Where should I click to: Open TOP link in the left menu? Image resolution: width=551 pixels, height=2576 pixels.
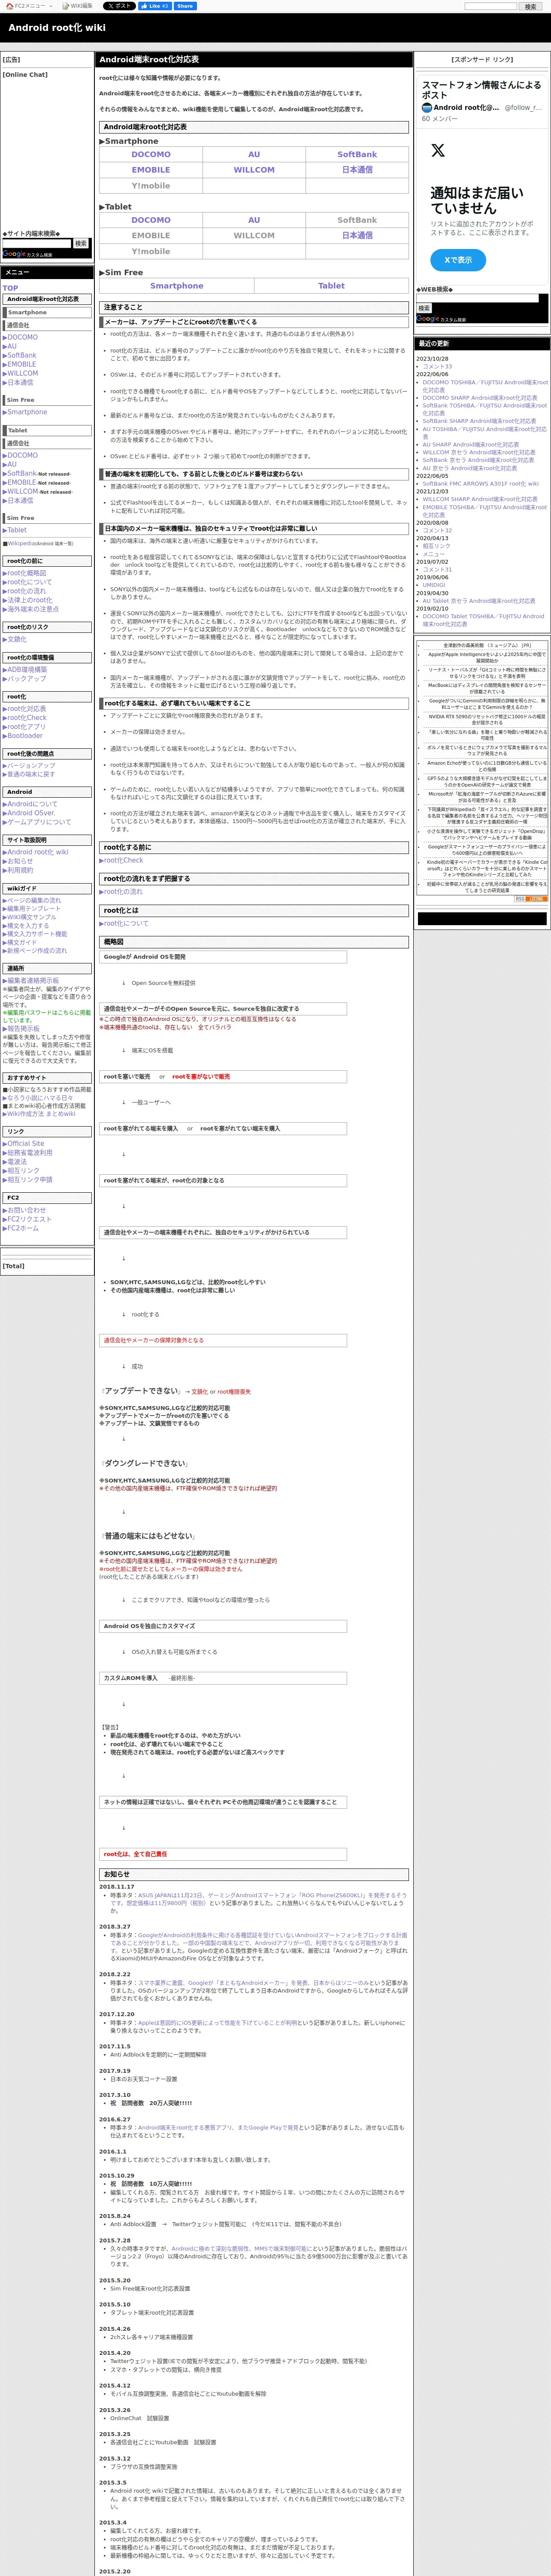10,288
